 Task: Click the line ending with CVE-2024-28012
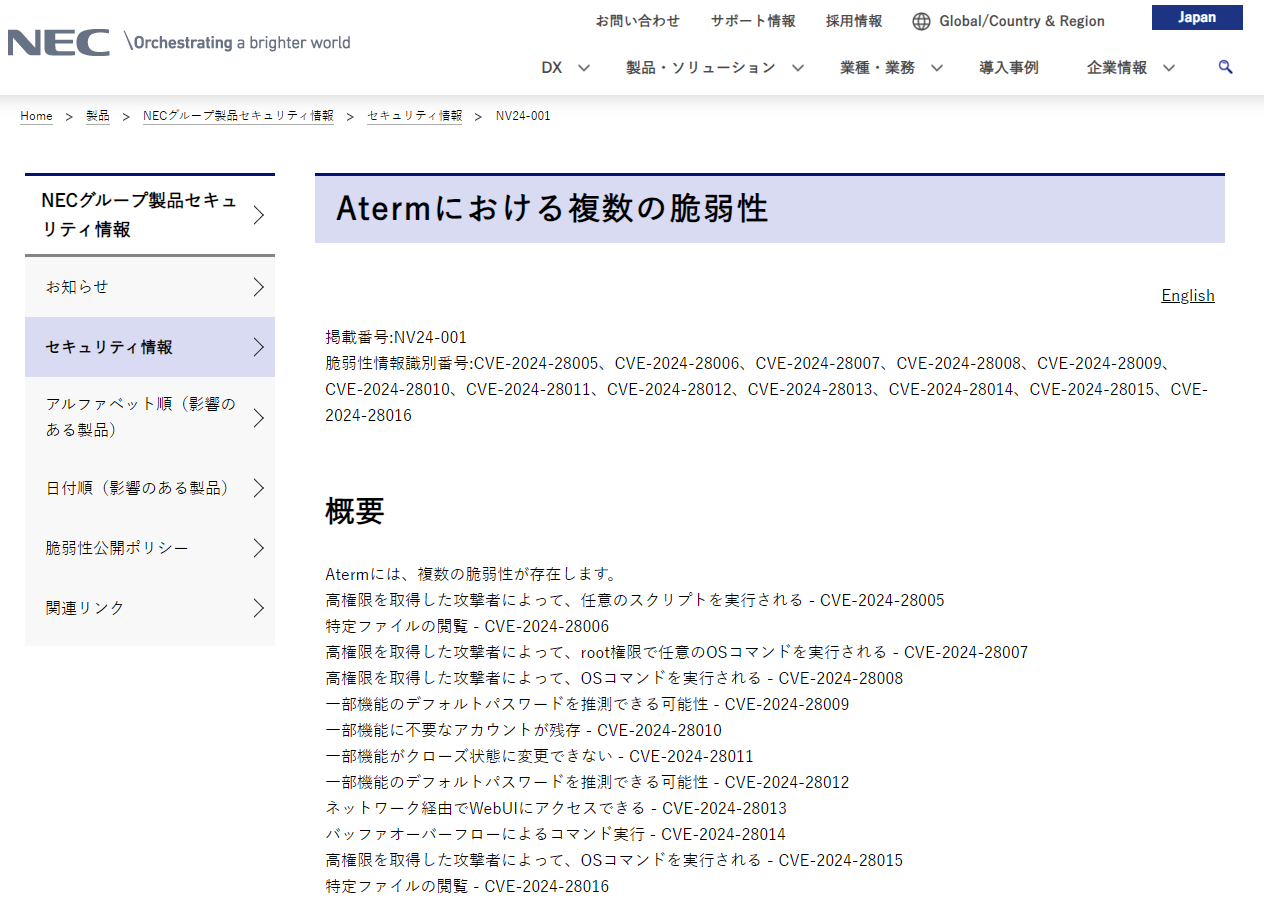tap(587, 782)
